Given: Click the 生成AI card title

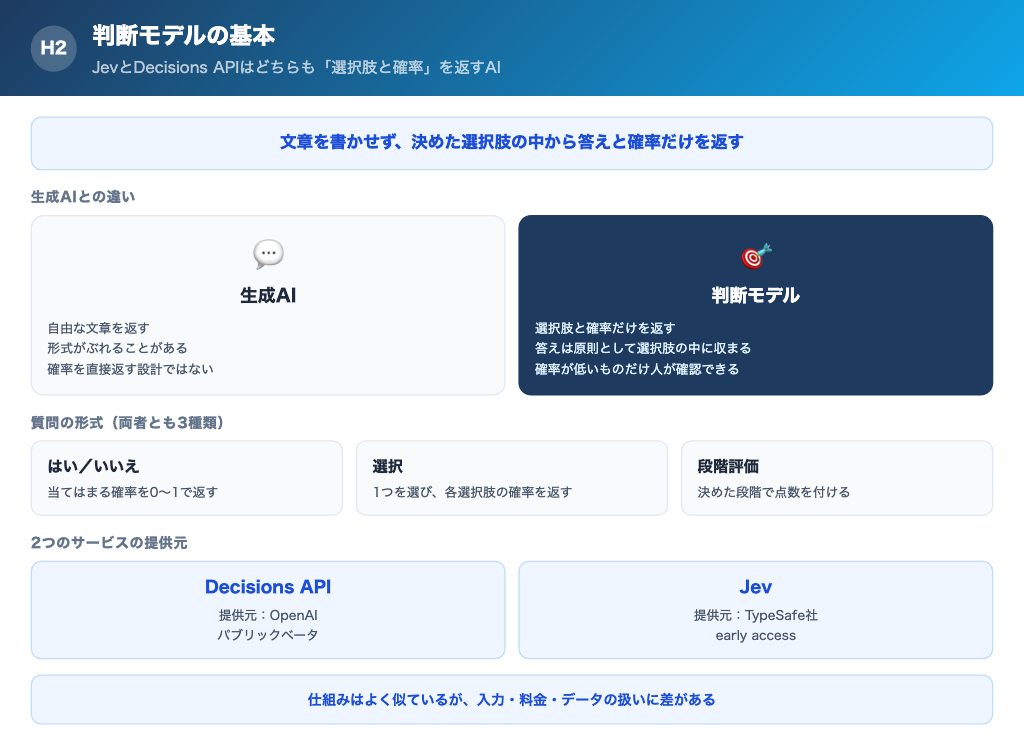Looking at the screenshot, I should coord(268,295).
